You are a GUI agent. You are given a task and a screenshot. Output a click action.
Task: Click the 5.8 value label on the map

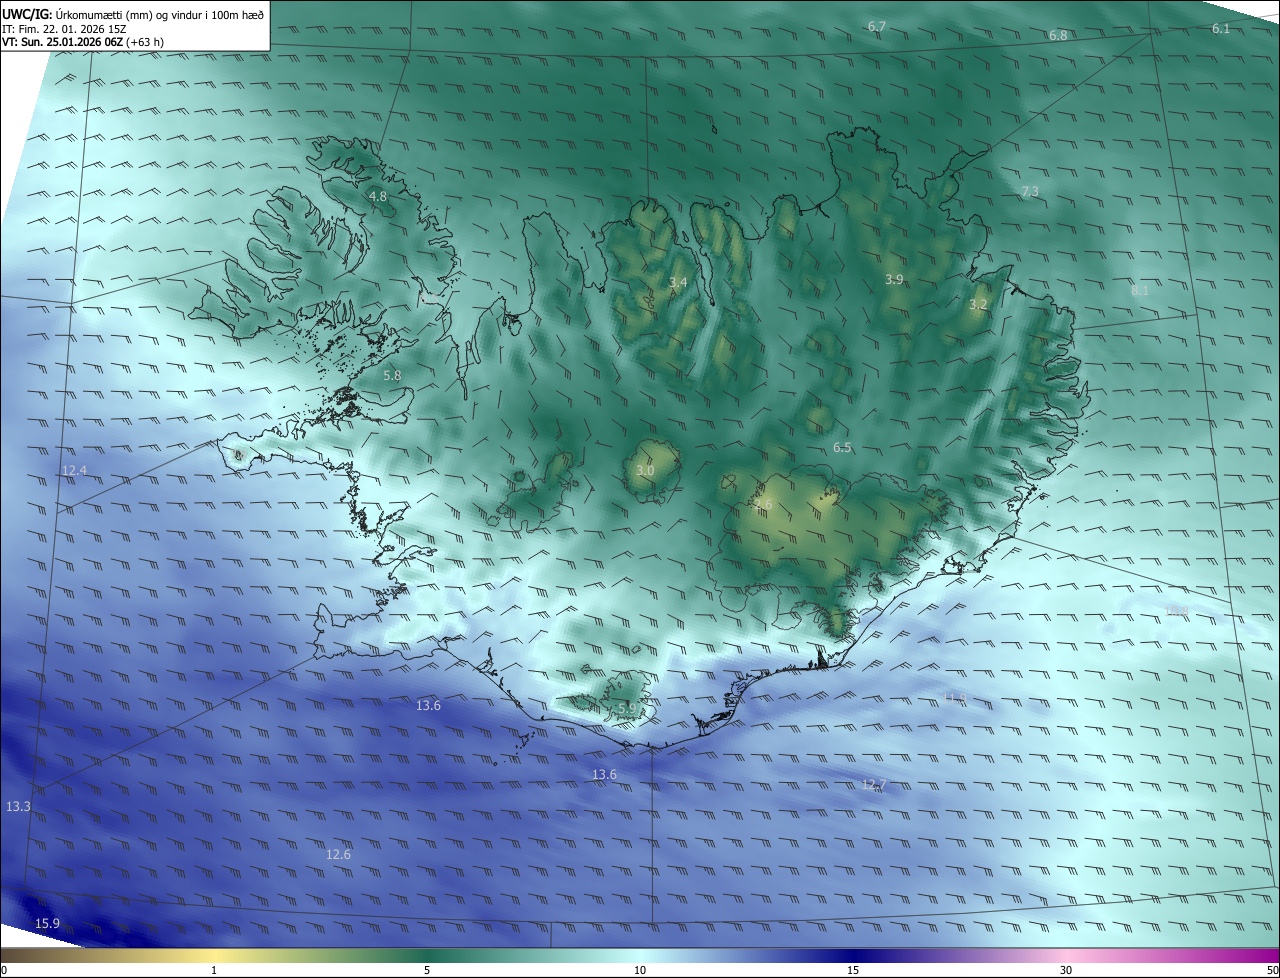click(391, 376)
